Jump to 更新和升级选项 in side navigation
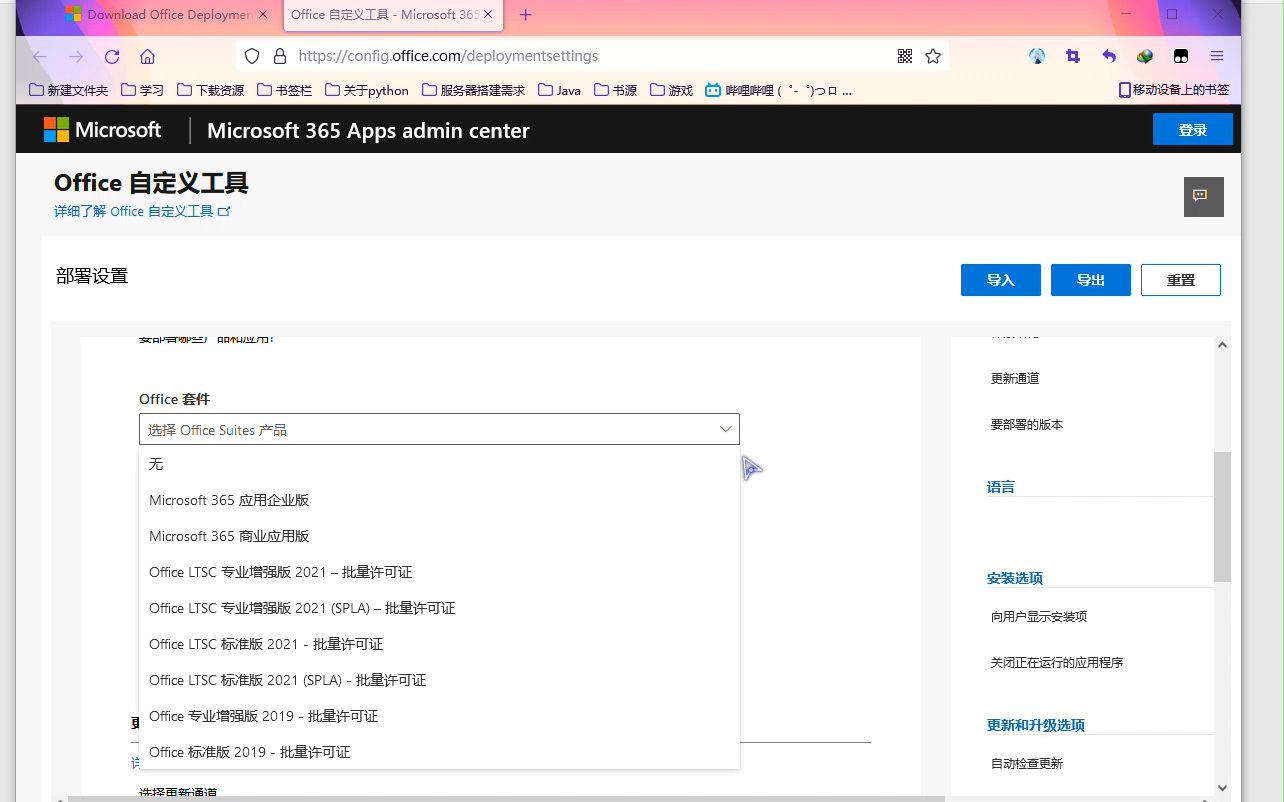Image resolution: width=1284 pixels, height=802 pixels. pos(1036,725)
